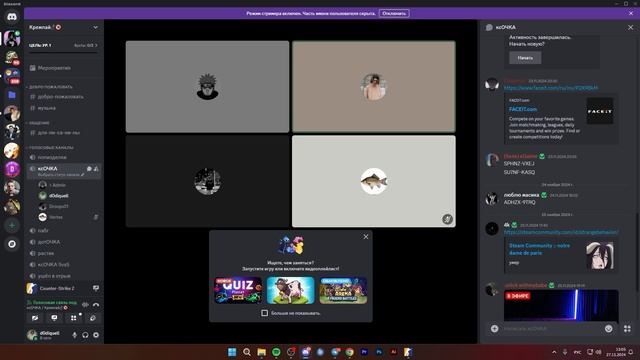Check the 'Больше не показывать' checkbox
640x360 pixels.
(x=264, y=313)
